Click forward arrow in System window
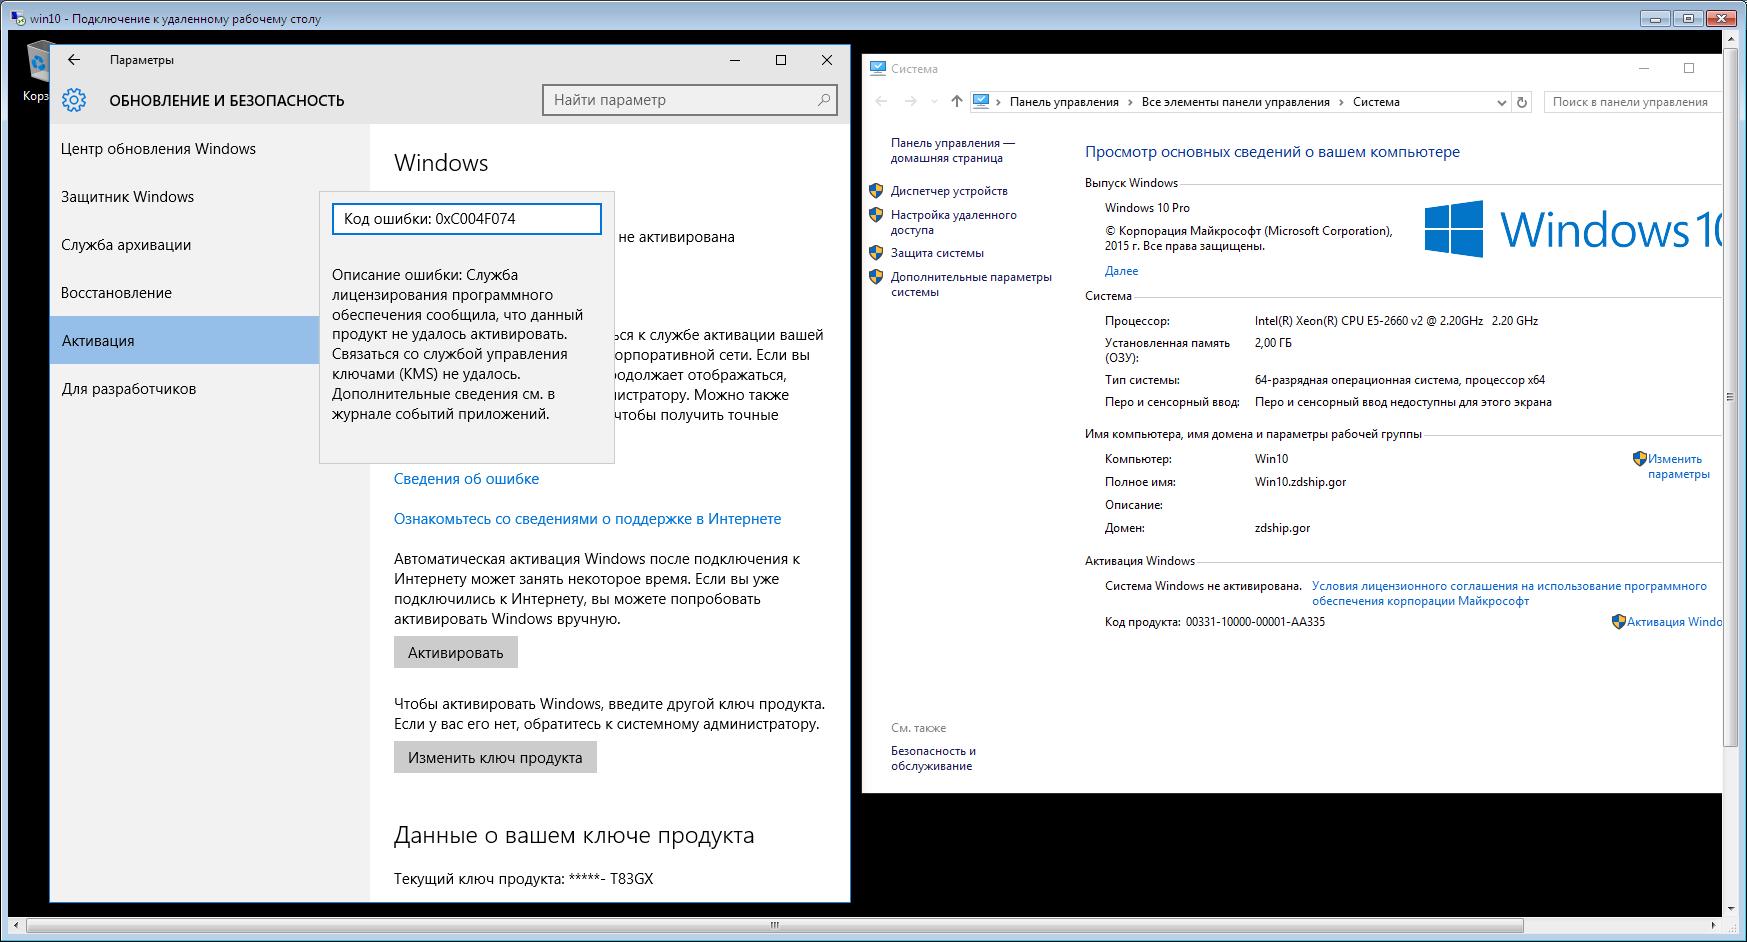Screen dimensions: 1747x942 910,101
